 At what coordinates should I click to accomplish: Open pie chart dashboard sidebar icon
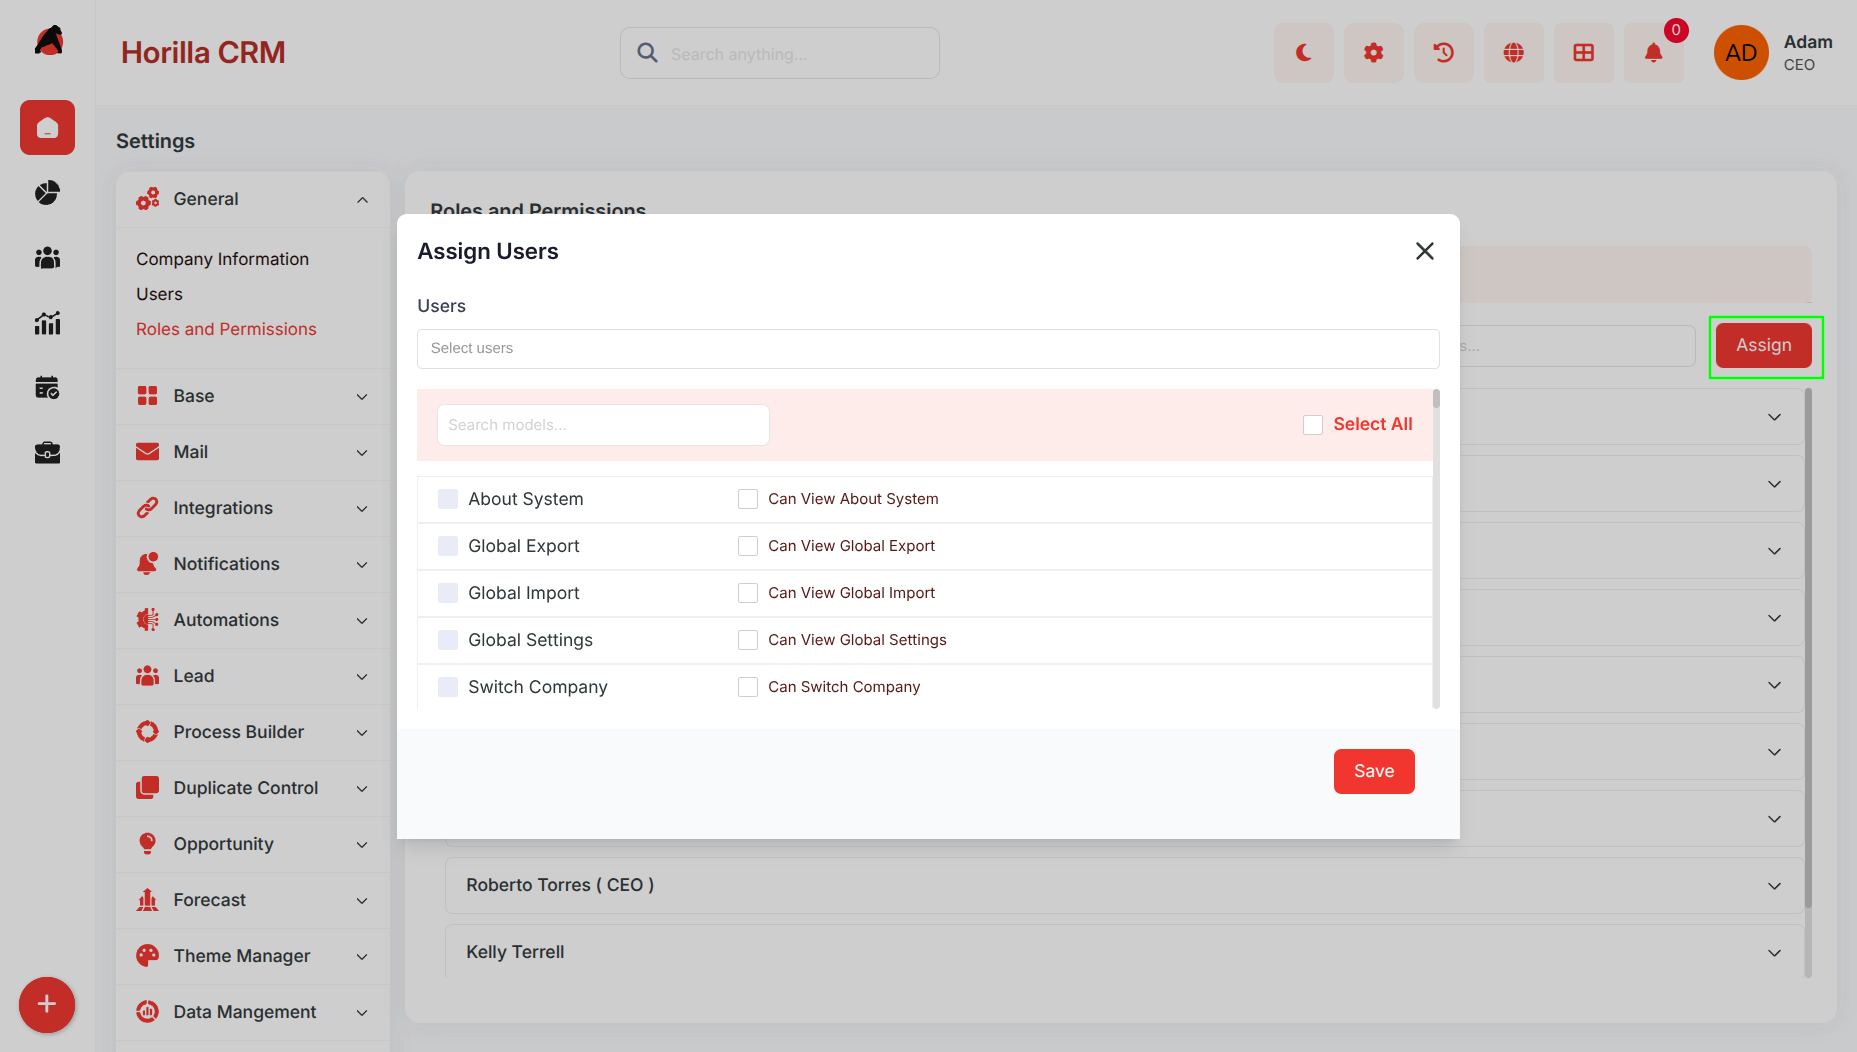click(x=47, y=192)
